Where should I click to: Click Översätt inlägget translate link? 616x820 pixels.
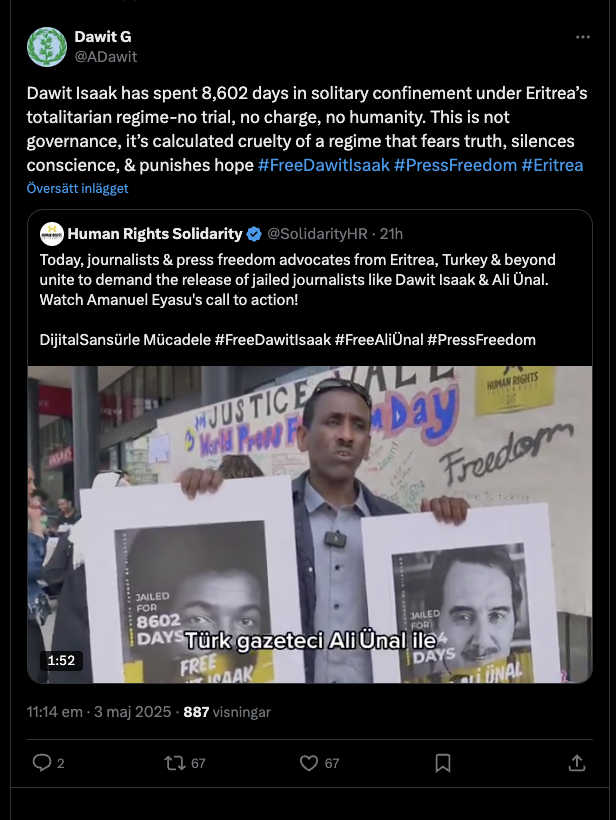(x=77, y=188)
